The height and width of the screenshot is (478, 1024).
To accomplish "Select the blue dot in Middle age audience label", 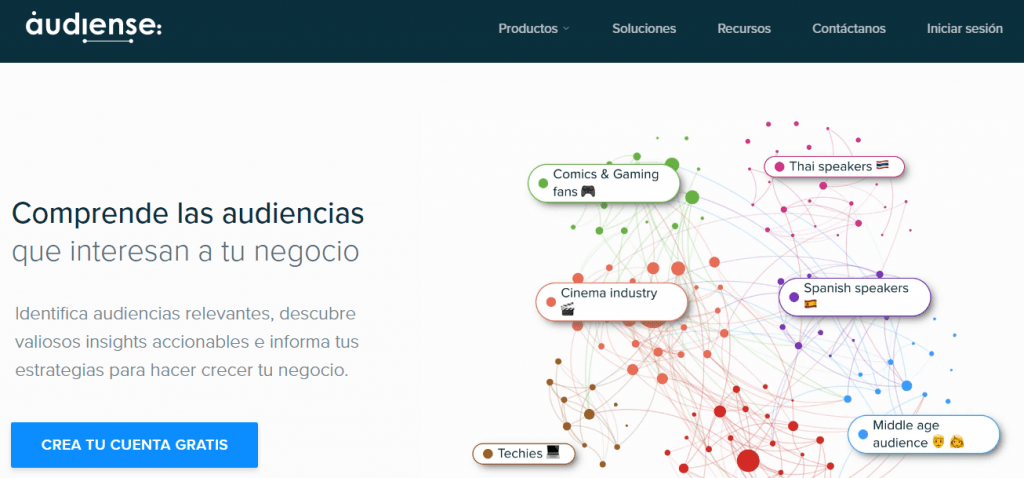I will [863, 434].
